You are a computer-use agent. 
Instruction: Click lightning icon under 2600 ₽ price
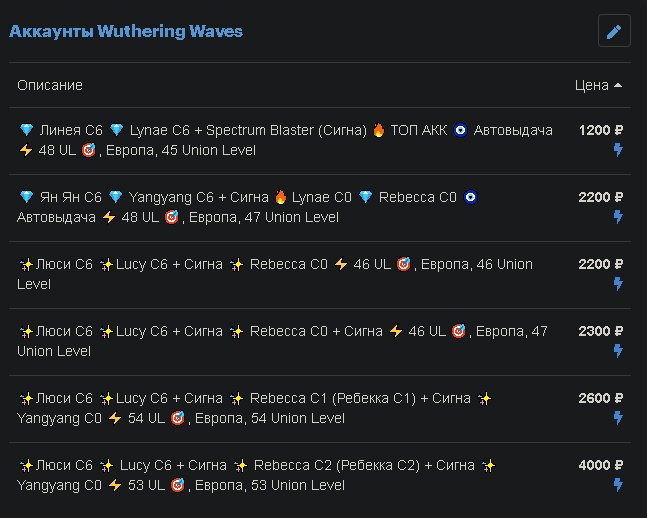[x=618, y=418]
